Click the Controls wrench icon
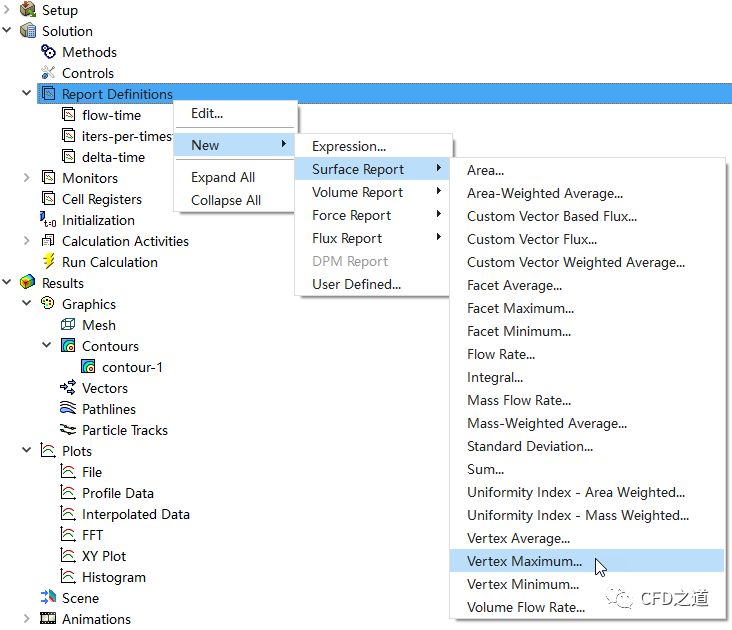 point(48,73)
